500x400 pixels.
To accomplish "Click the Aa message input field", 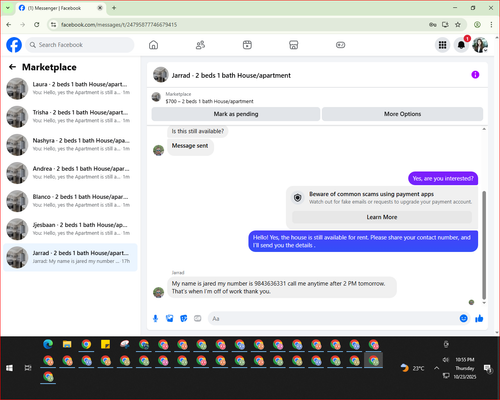I will point(333,319).
